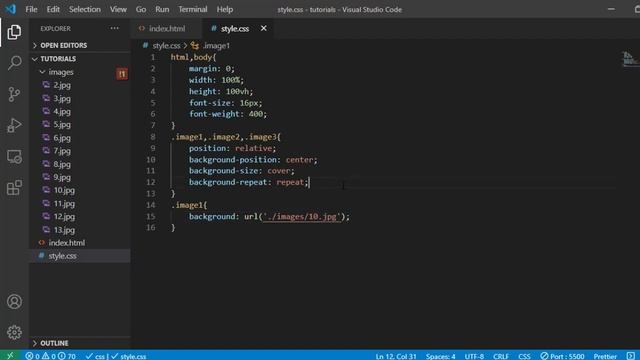Click the css | style.css status item

click(116, 356)
